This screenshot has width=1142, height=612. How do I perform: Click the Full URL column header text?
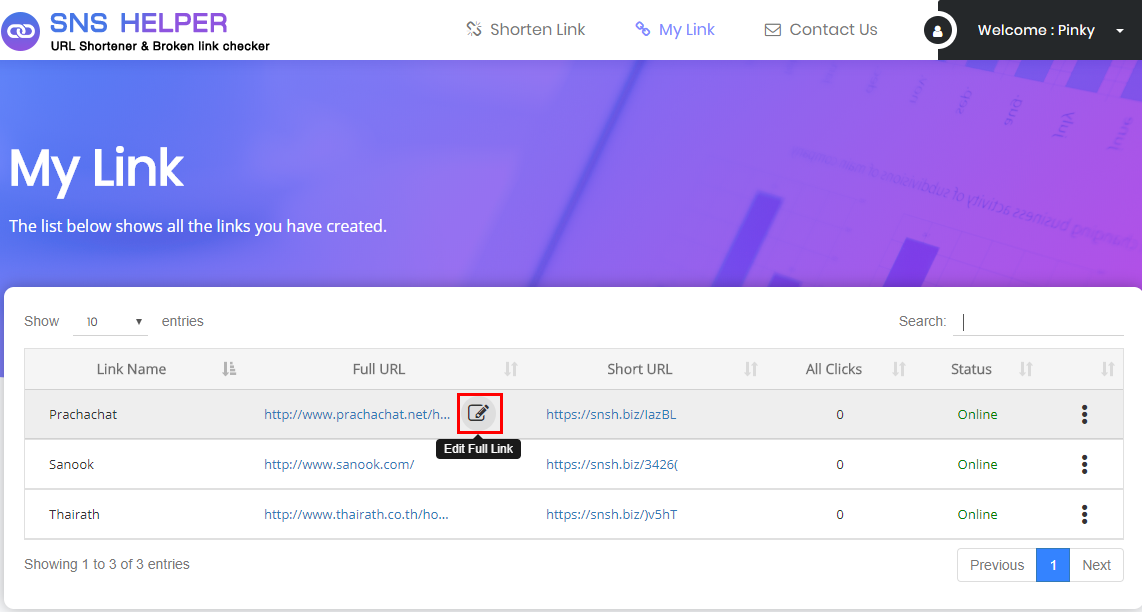pyautogui.click(x=379, y=369)
